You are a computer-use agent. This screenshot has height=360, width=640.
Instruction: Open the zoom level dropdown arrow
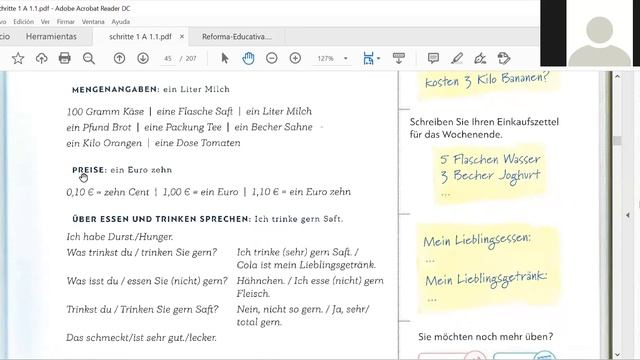click(x=346, y=58)
